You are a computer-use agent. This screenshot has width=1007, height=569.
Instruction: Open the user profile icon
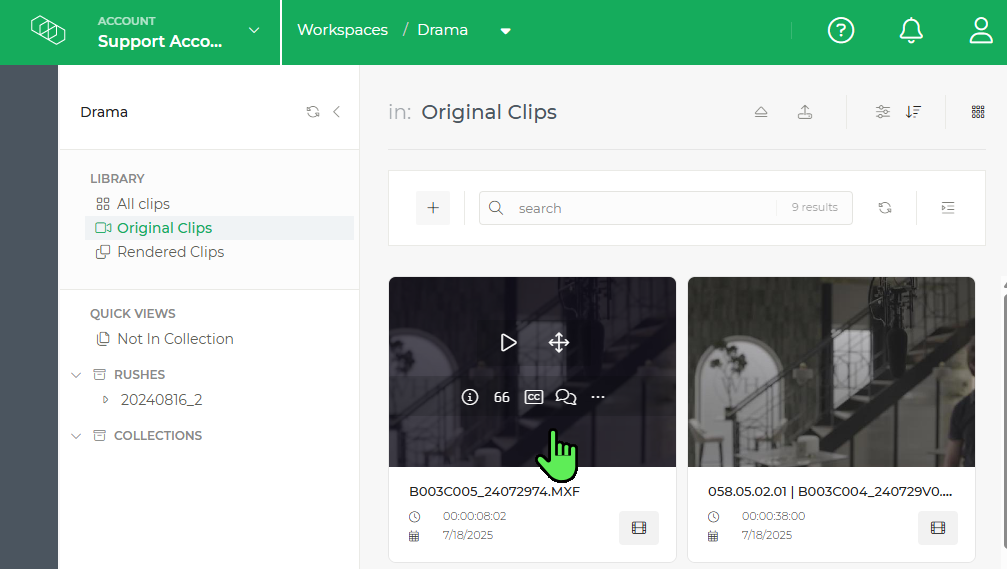tap(981, 30)
